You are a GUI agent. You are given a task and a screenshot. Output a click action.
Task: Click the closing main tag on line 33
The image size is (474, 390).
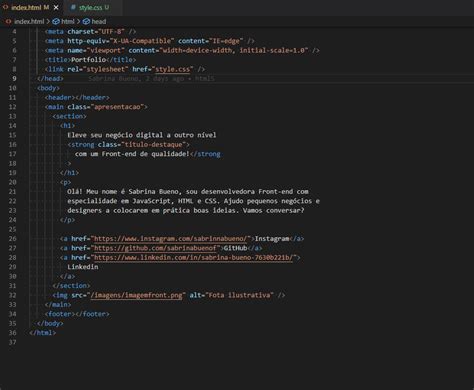[x=58, y=304]
